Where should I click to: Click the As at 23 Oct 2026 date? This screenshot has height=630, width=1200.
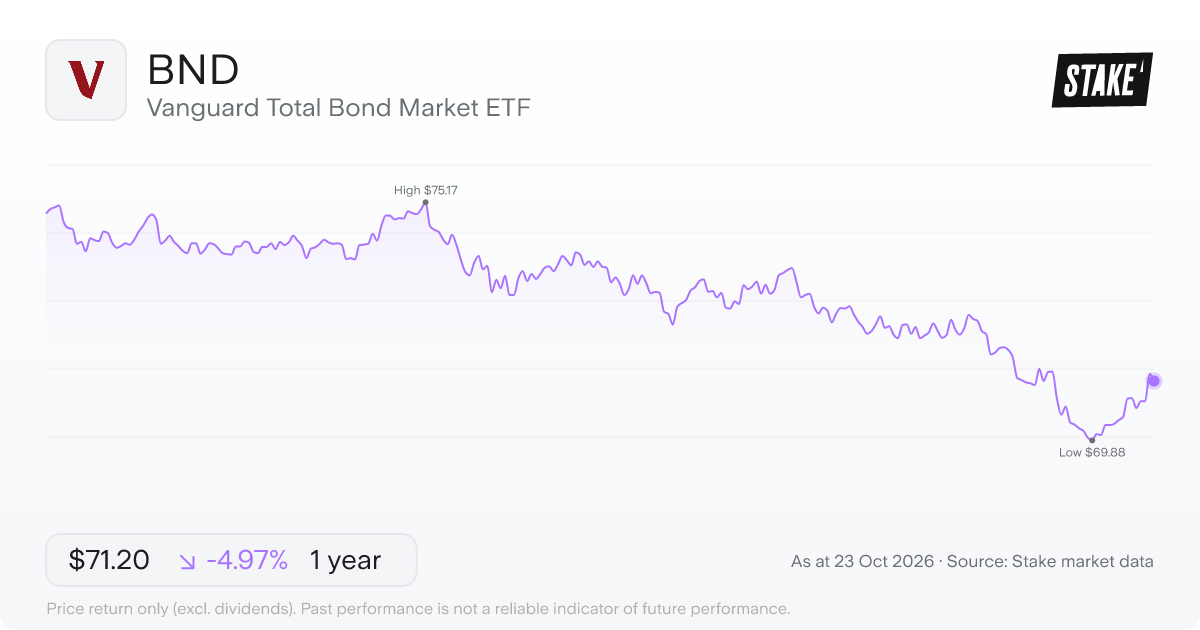(862, 561)
